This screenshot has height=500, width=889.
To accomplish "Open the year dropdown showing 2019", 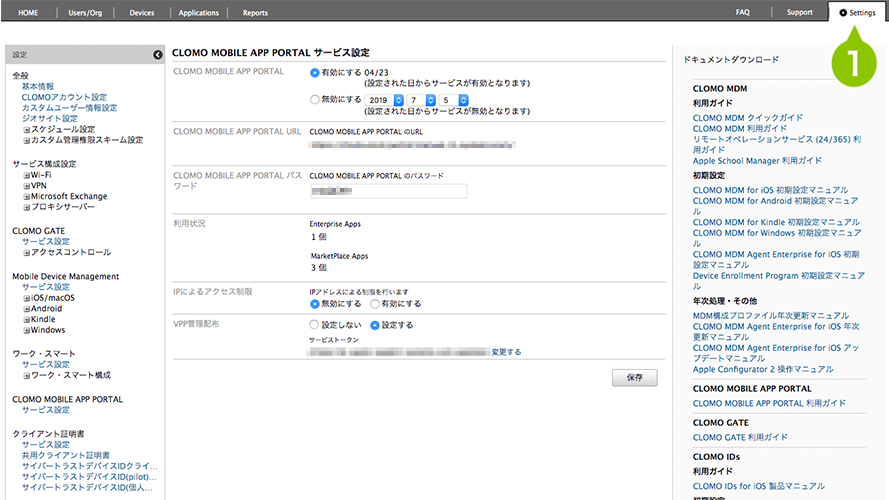I will coord(384,100).
